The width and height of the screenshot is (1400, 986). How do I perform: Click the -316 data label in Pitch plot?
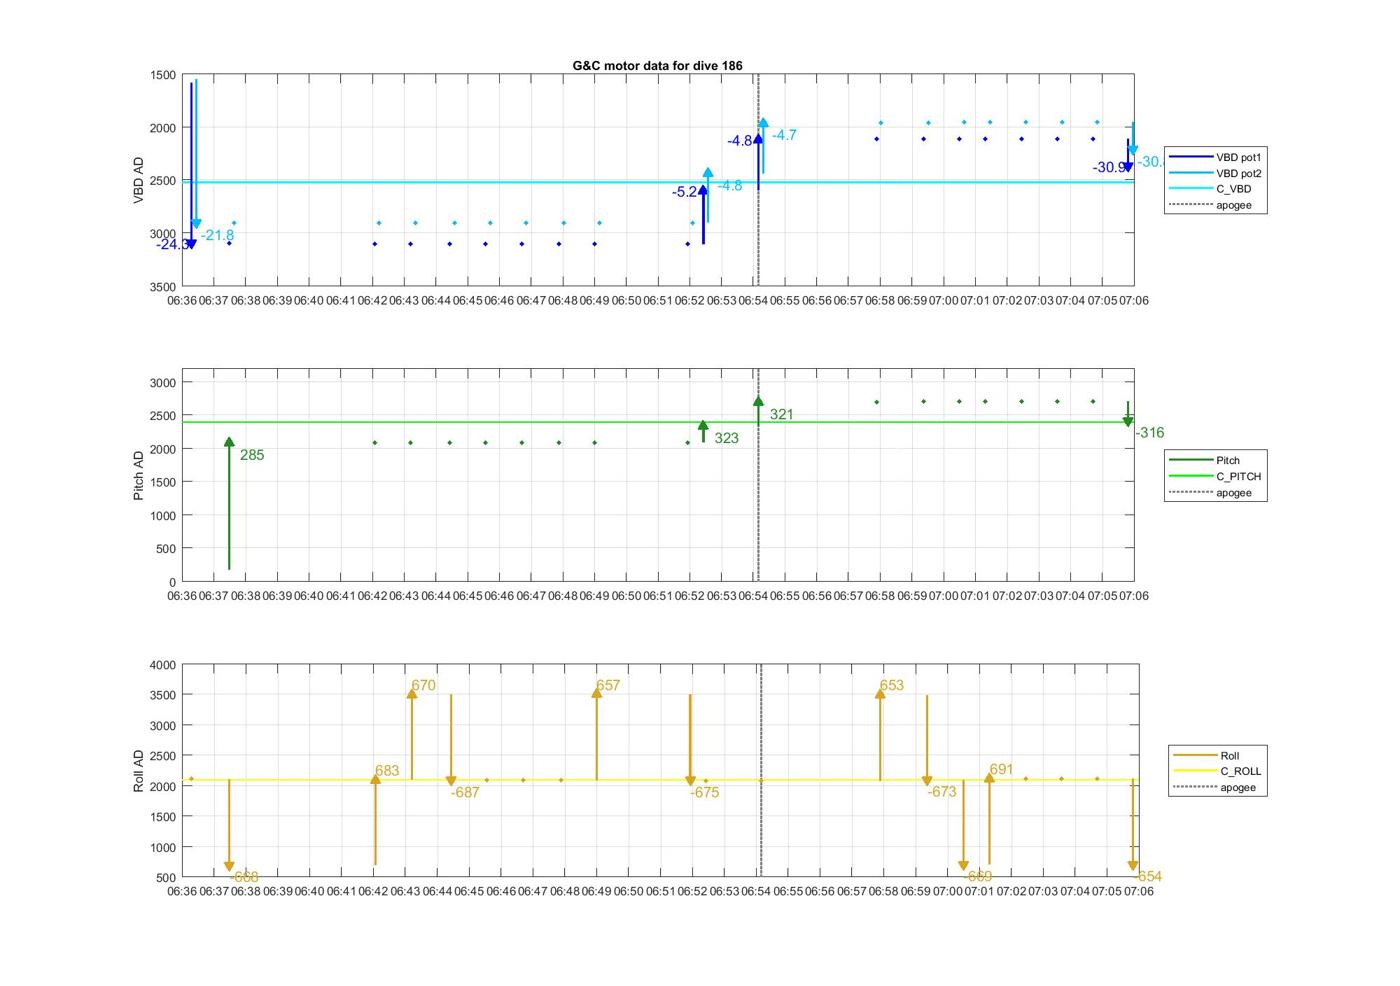point(1150,433)
